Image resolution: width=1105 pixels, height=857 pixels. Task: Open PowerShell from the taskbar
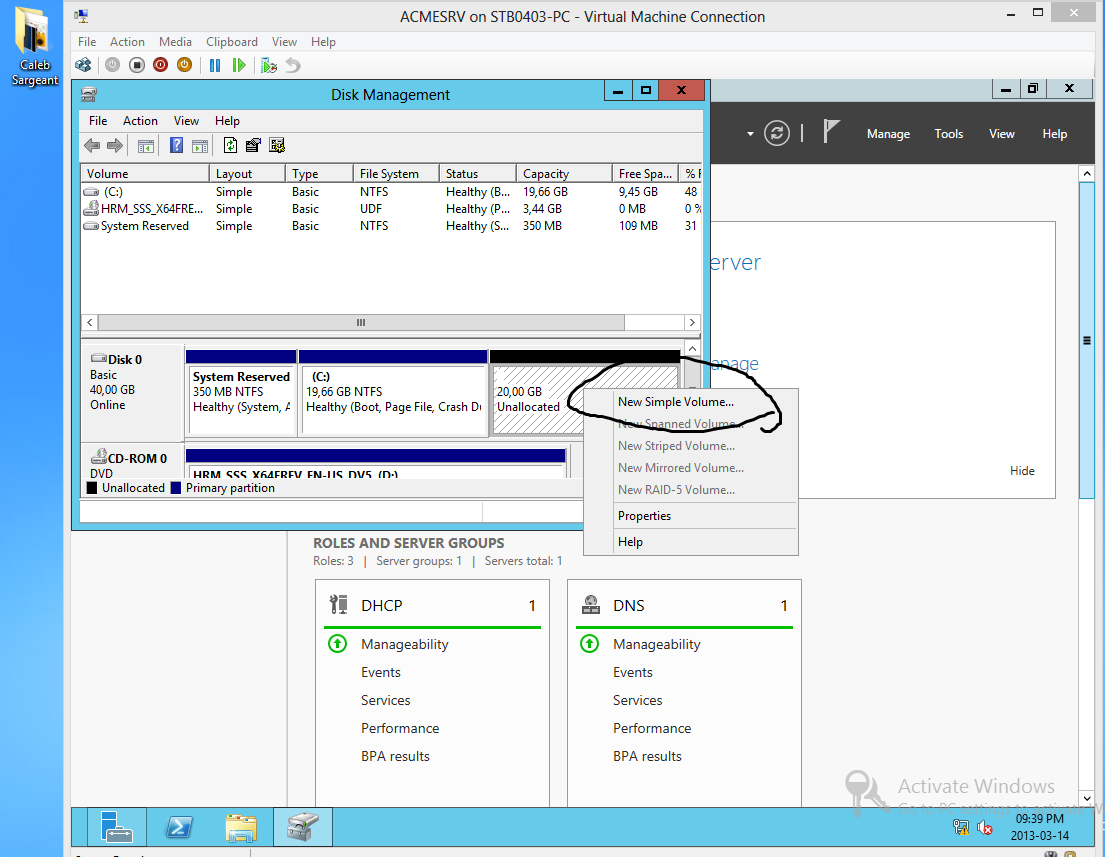178,827
